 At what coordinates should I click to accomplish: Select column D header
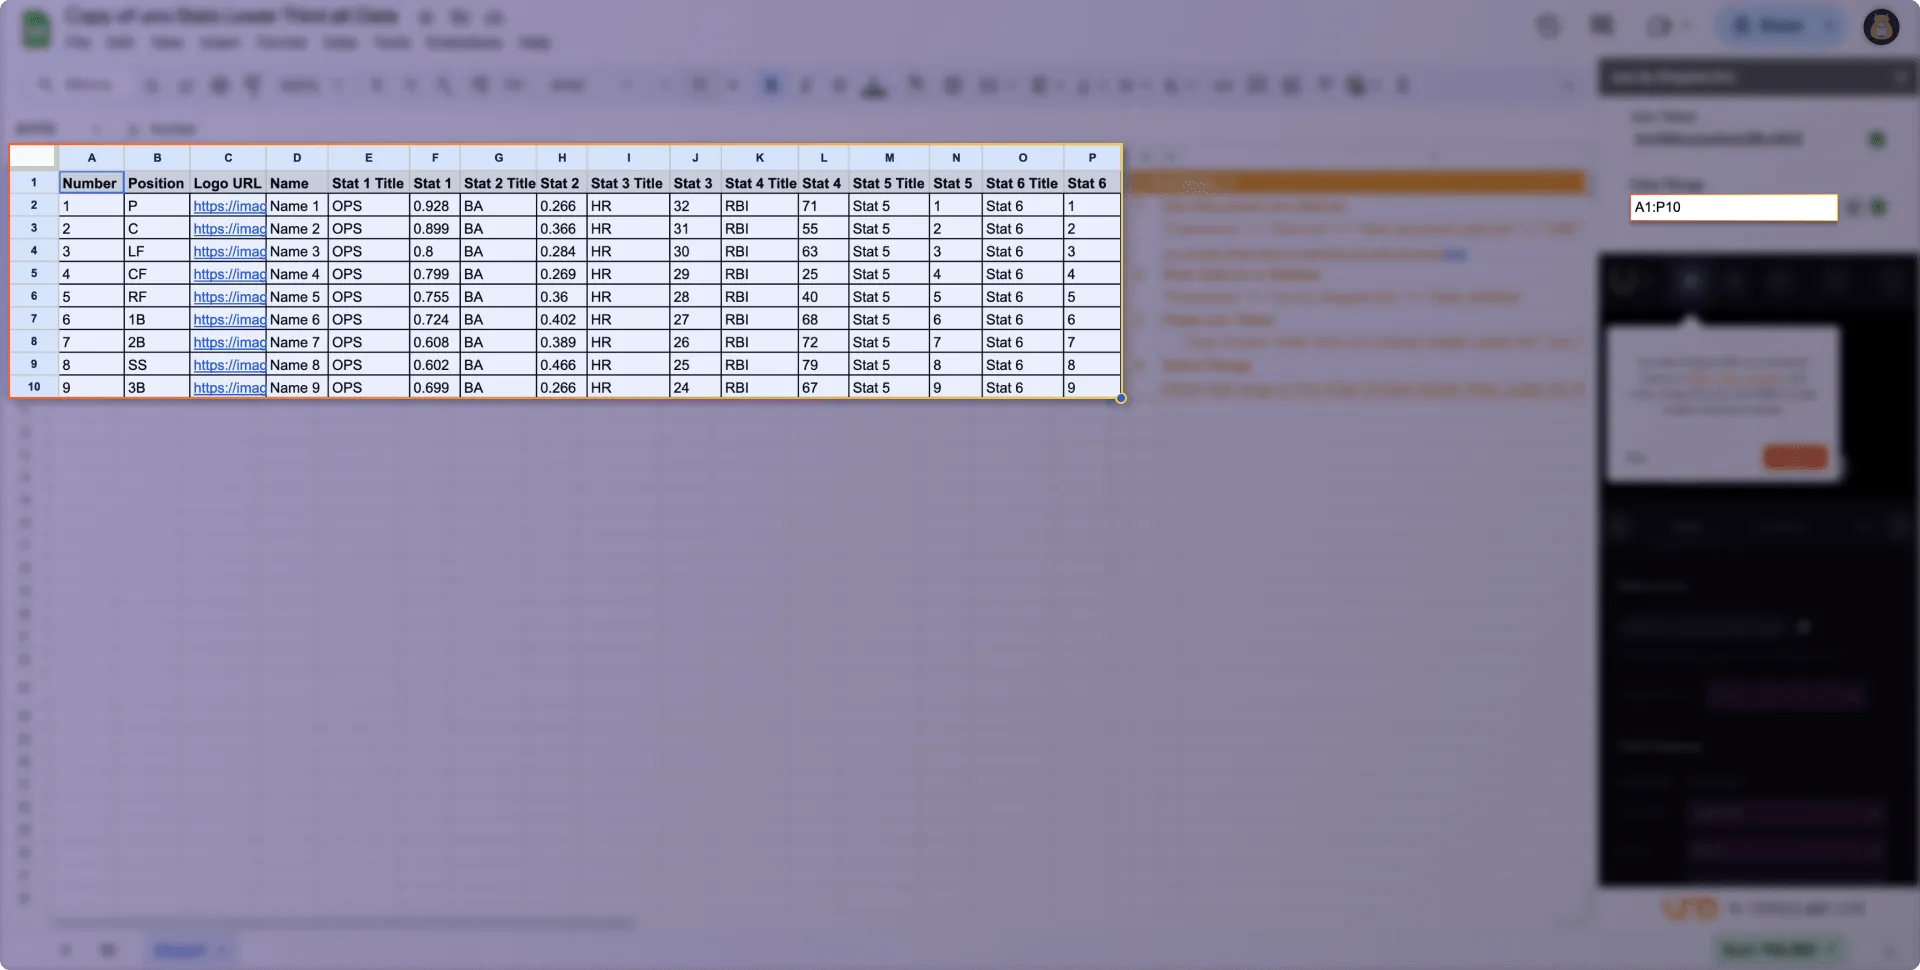click(x=297, y=158)
